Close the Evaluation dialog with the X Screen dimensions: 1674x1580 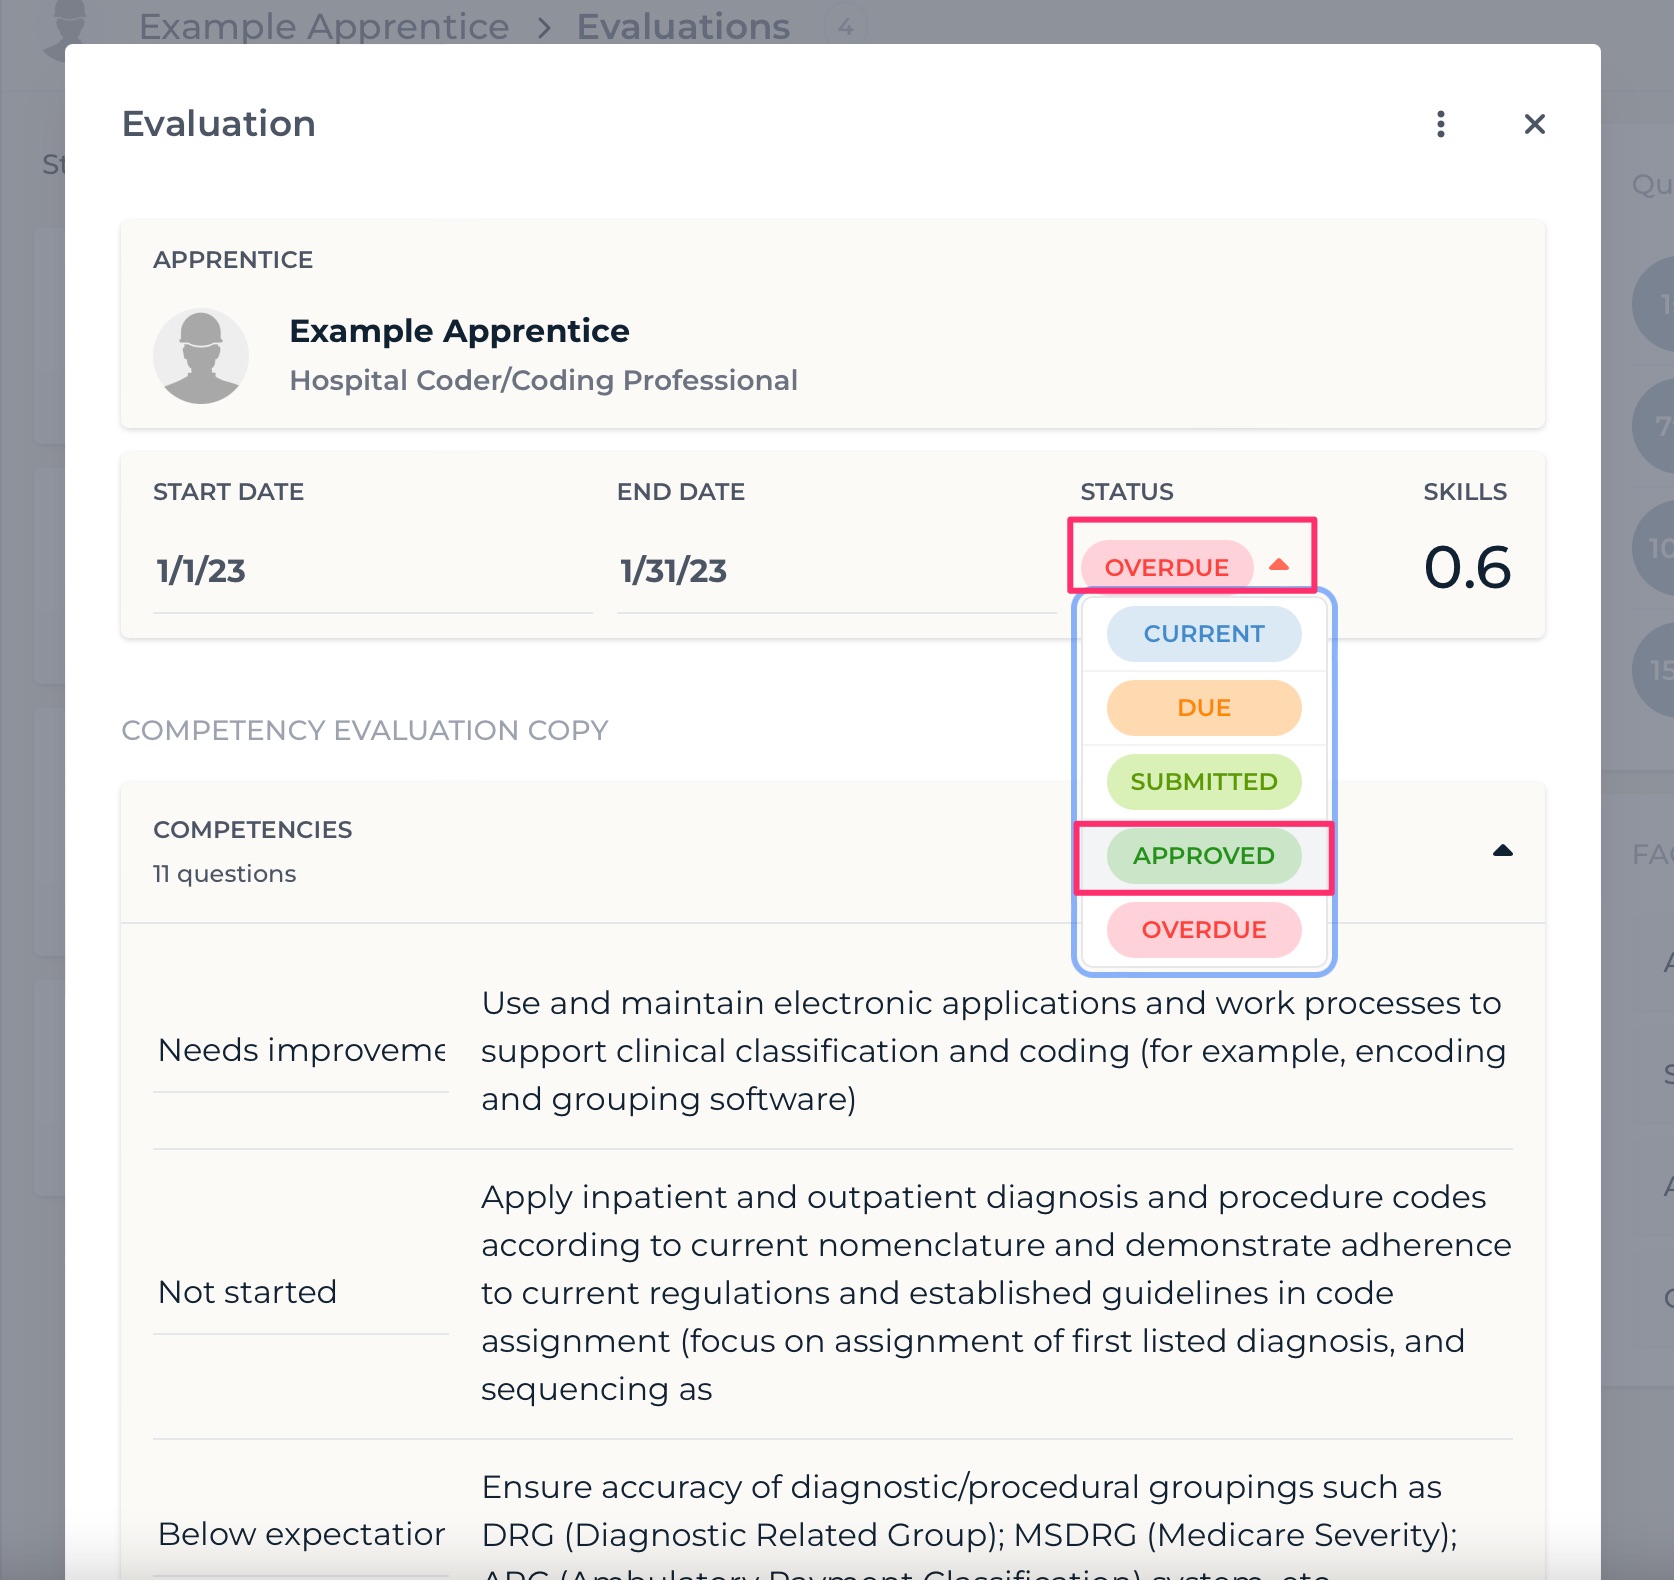tap(1534, 124)
